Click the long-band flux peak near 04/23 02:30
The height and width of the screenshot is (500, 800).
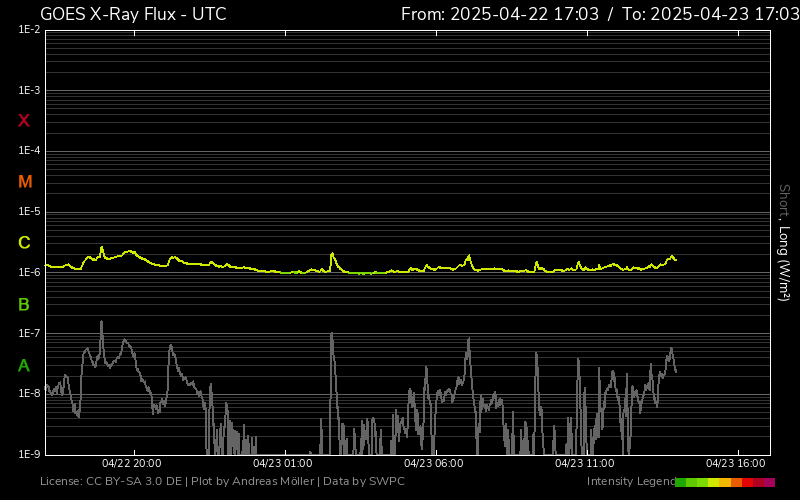pos(332,254)
